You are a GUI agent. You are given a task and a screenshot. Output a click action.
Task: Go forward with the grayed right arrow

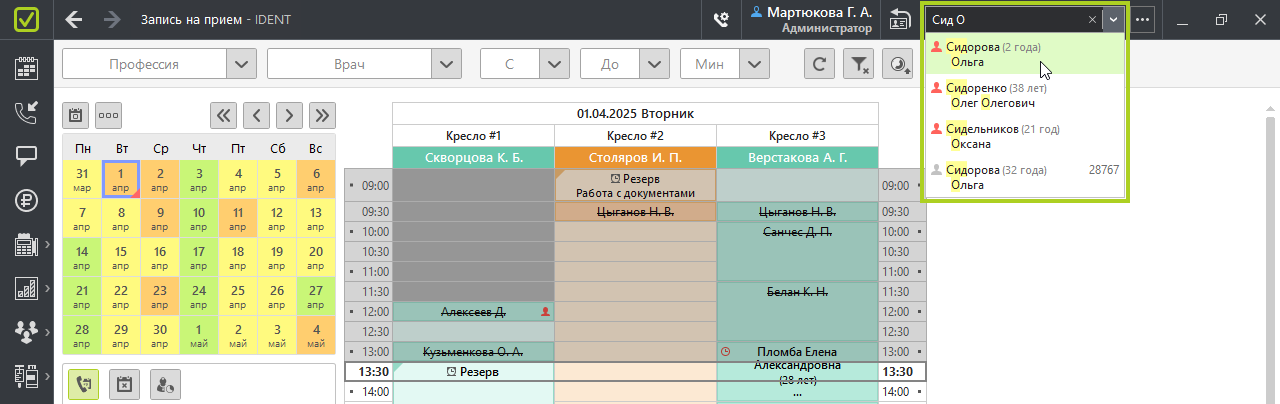click(113, 20)
